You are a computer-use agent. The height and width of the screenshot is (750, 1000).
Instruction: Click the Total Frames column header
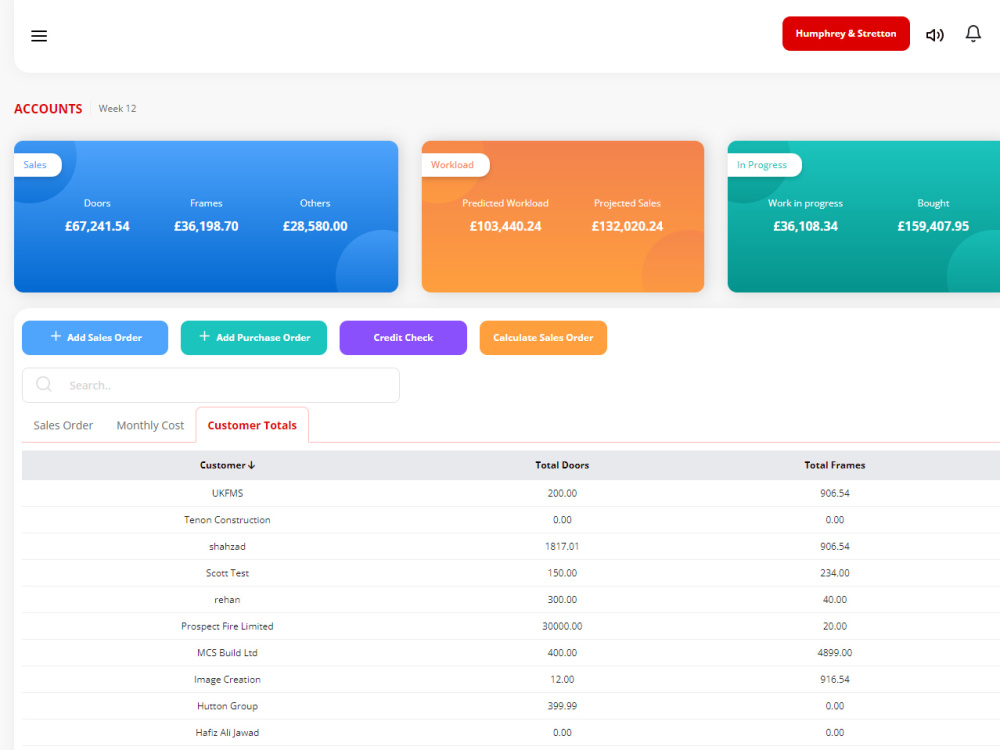click(834, 466)
